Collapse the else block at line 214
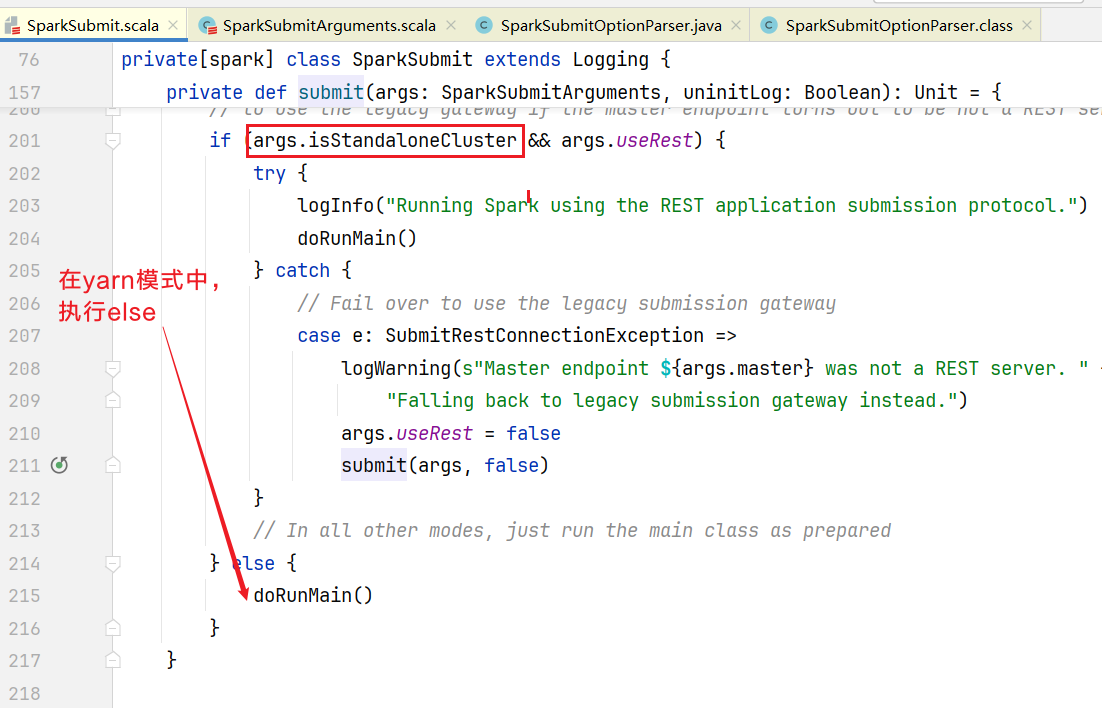Screen dimensions: 1102x708 112,563
